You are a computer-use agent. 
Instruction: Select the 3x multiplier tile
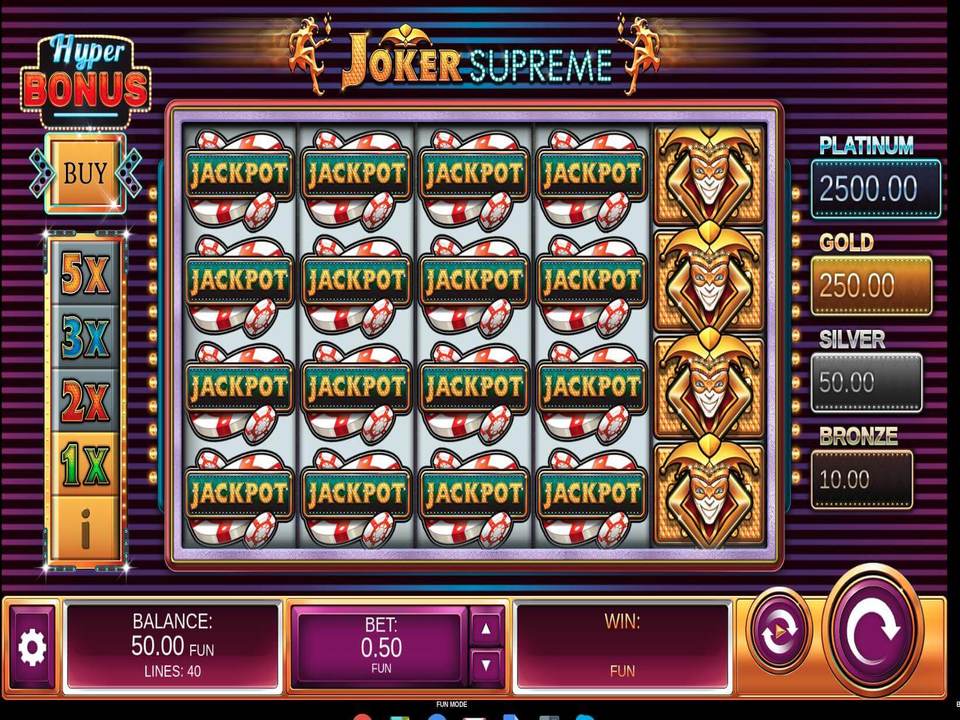point(85,337)
